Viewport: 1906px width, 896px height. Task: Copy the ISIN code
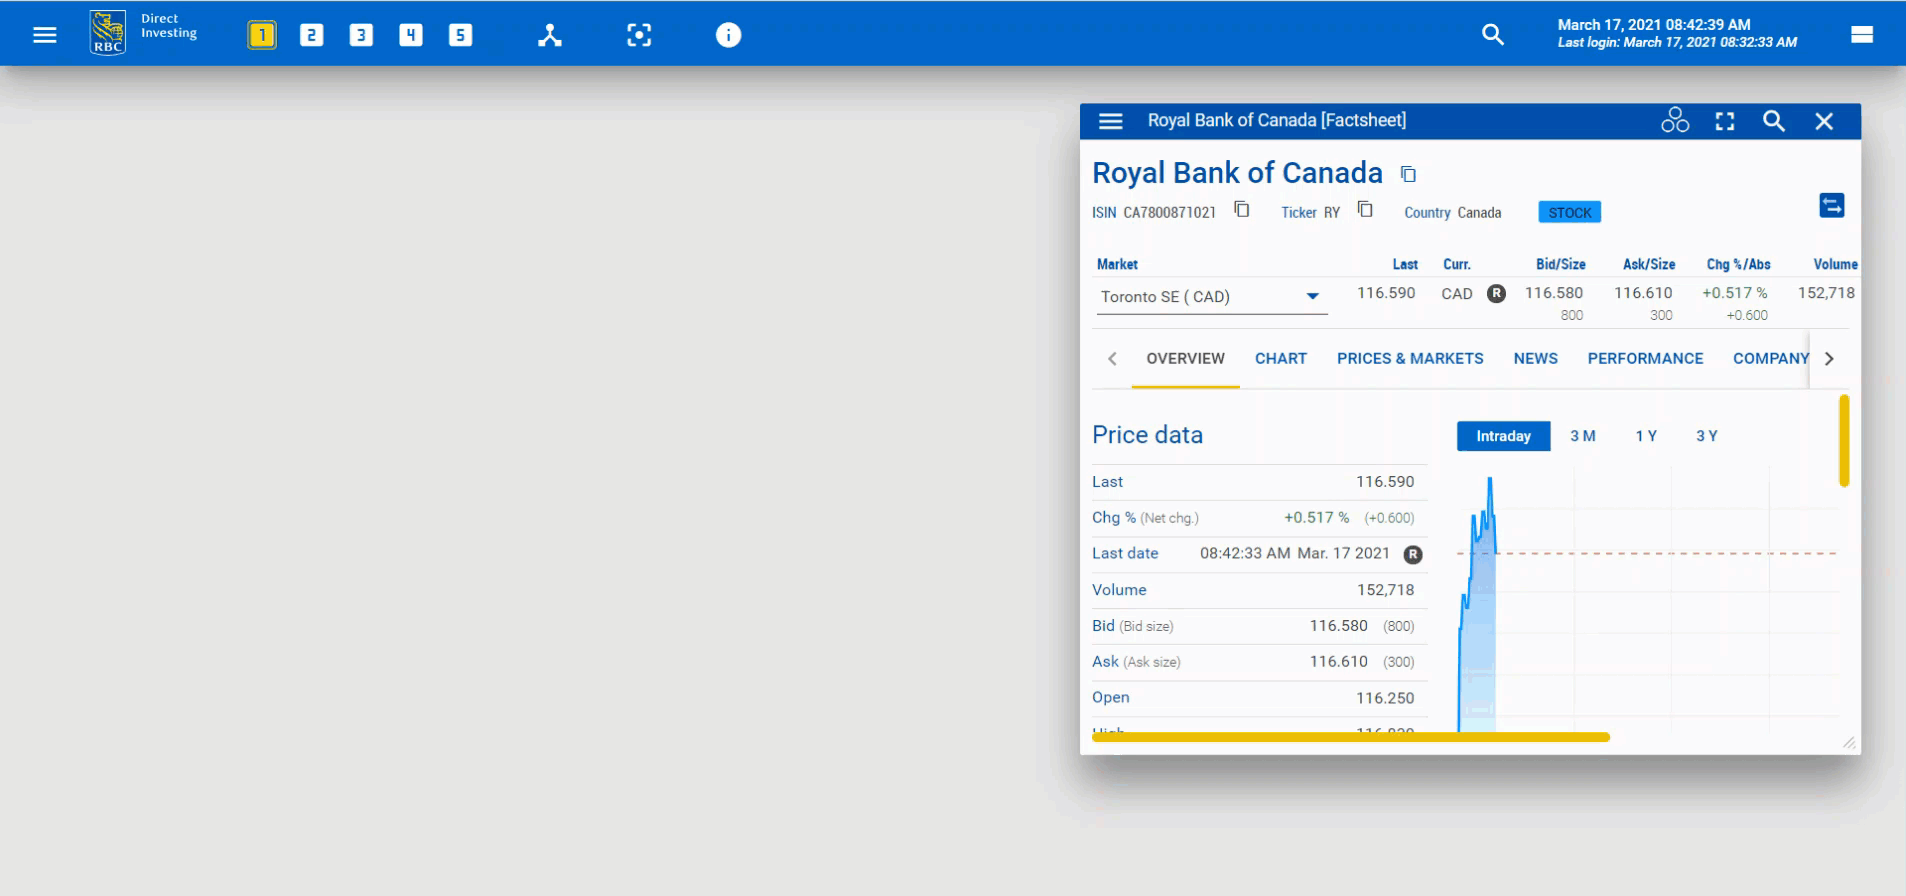(1241, 210)
